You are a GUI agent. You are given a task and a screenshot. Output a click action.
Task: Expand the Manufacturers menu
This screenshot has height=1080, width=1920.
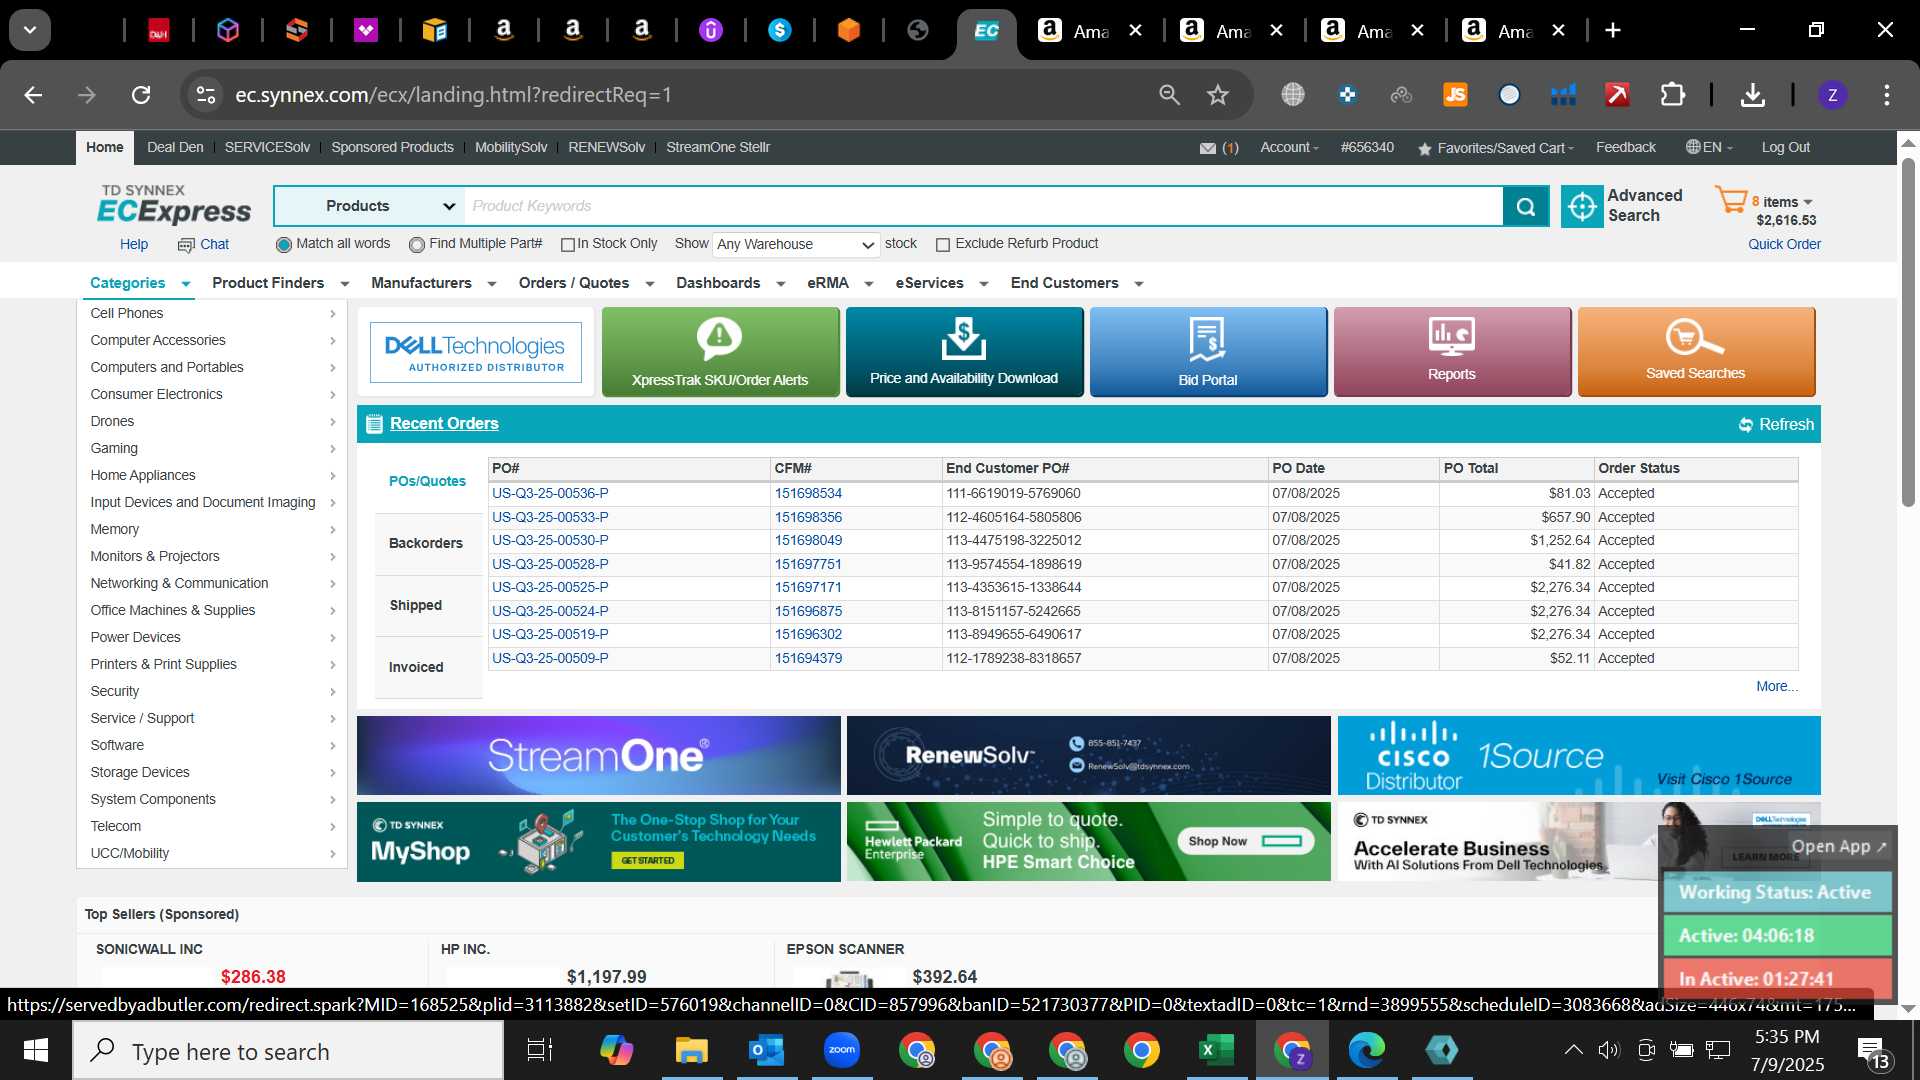coord(433,283)
